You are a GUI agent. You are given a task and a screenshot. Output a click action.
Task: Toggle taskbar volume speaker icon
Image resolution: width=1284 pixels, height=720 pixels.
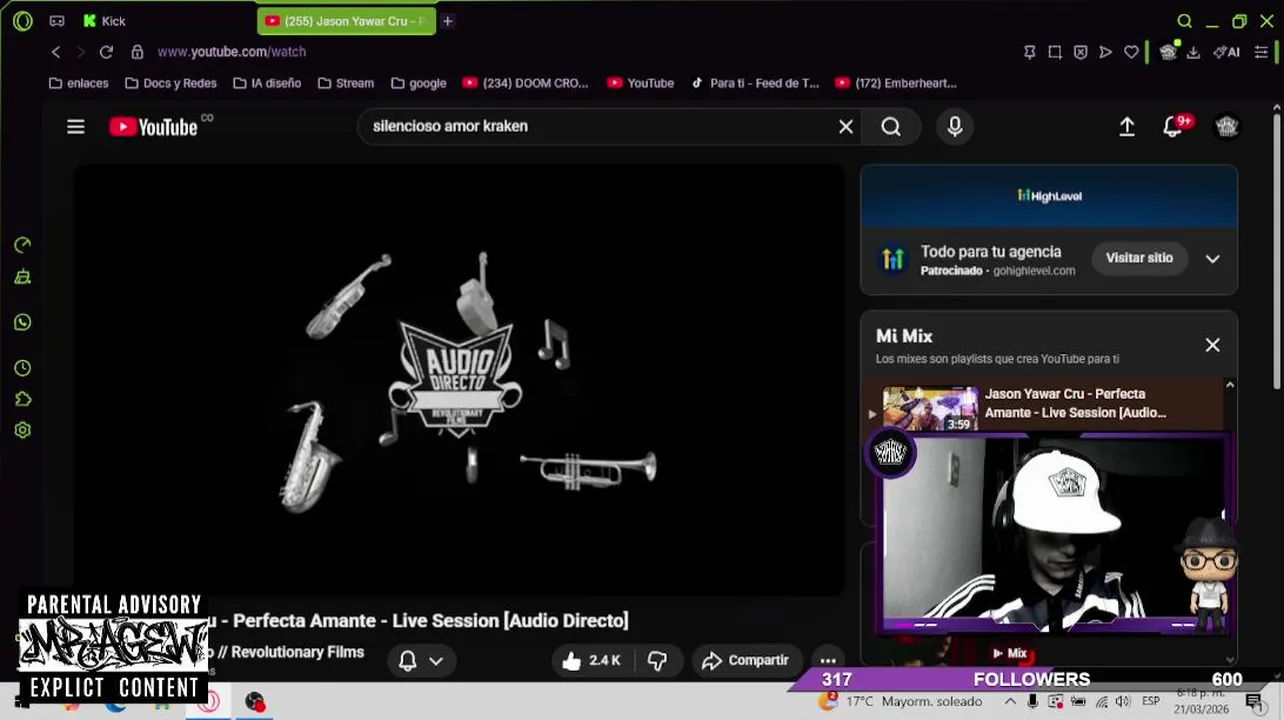[1123, 702]
